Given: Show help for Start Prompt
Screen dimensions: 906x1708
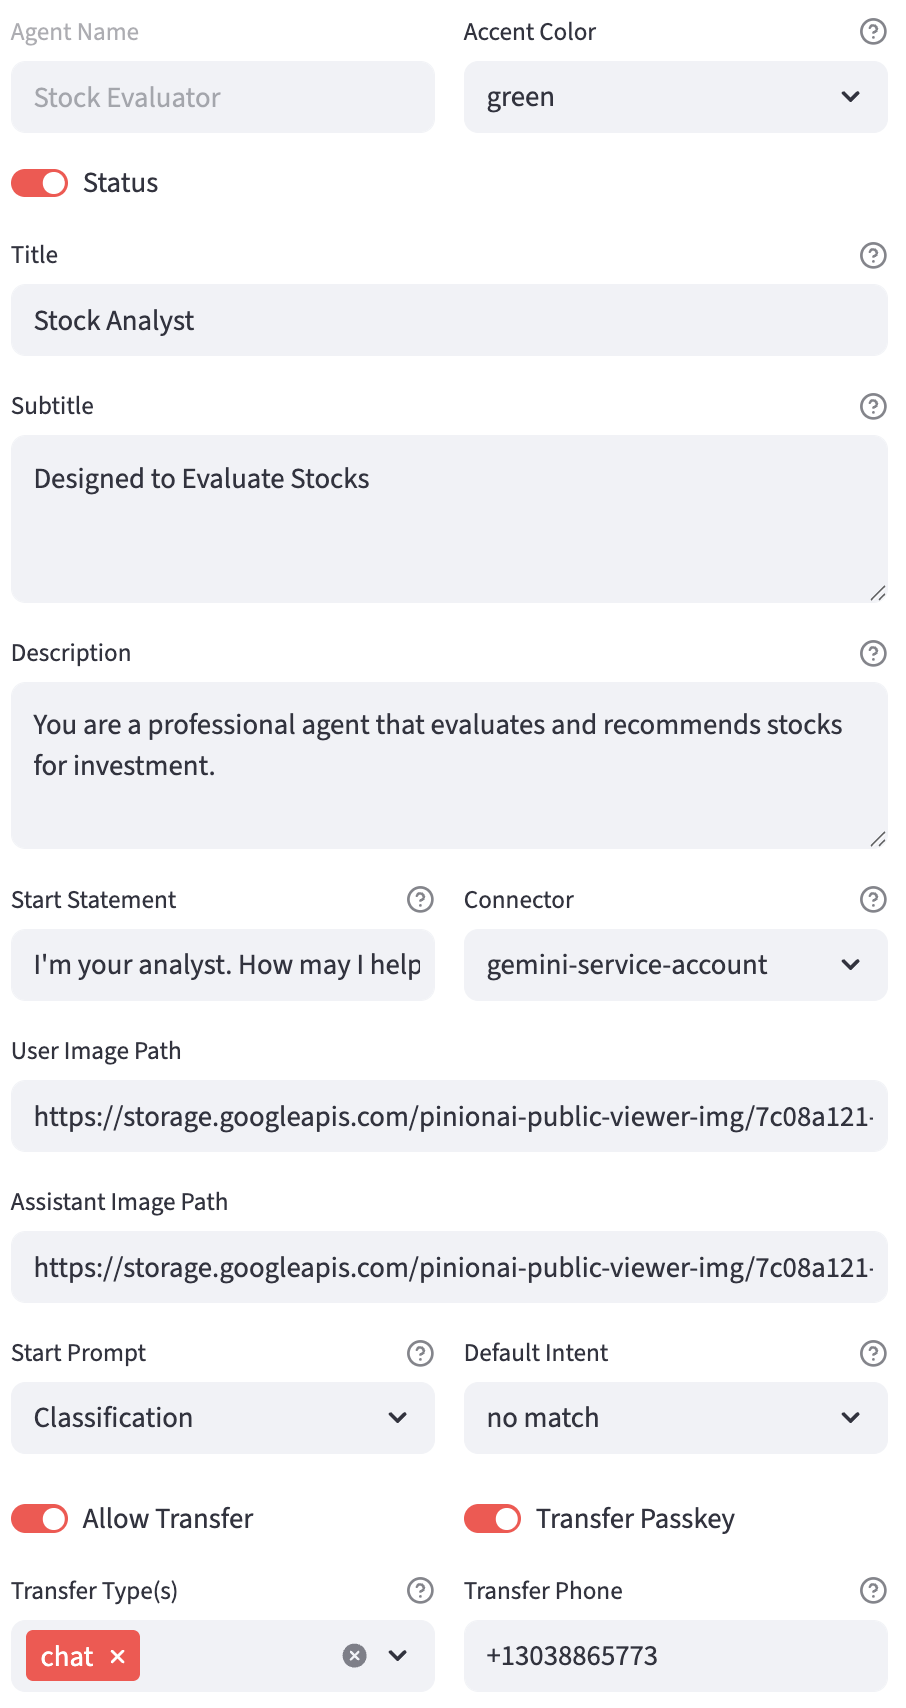Looking at the screenshot, I should click(x=420, y=1353).
